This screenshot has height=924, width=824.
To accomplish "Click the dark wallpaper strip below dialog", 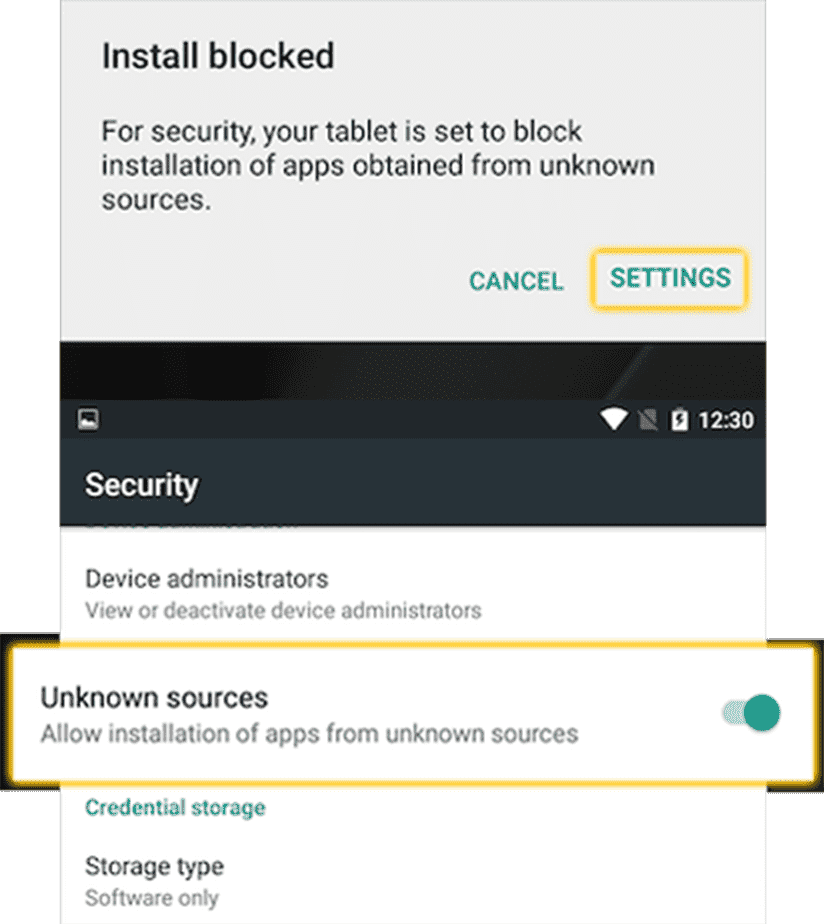I will (x=413, y=370).
